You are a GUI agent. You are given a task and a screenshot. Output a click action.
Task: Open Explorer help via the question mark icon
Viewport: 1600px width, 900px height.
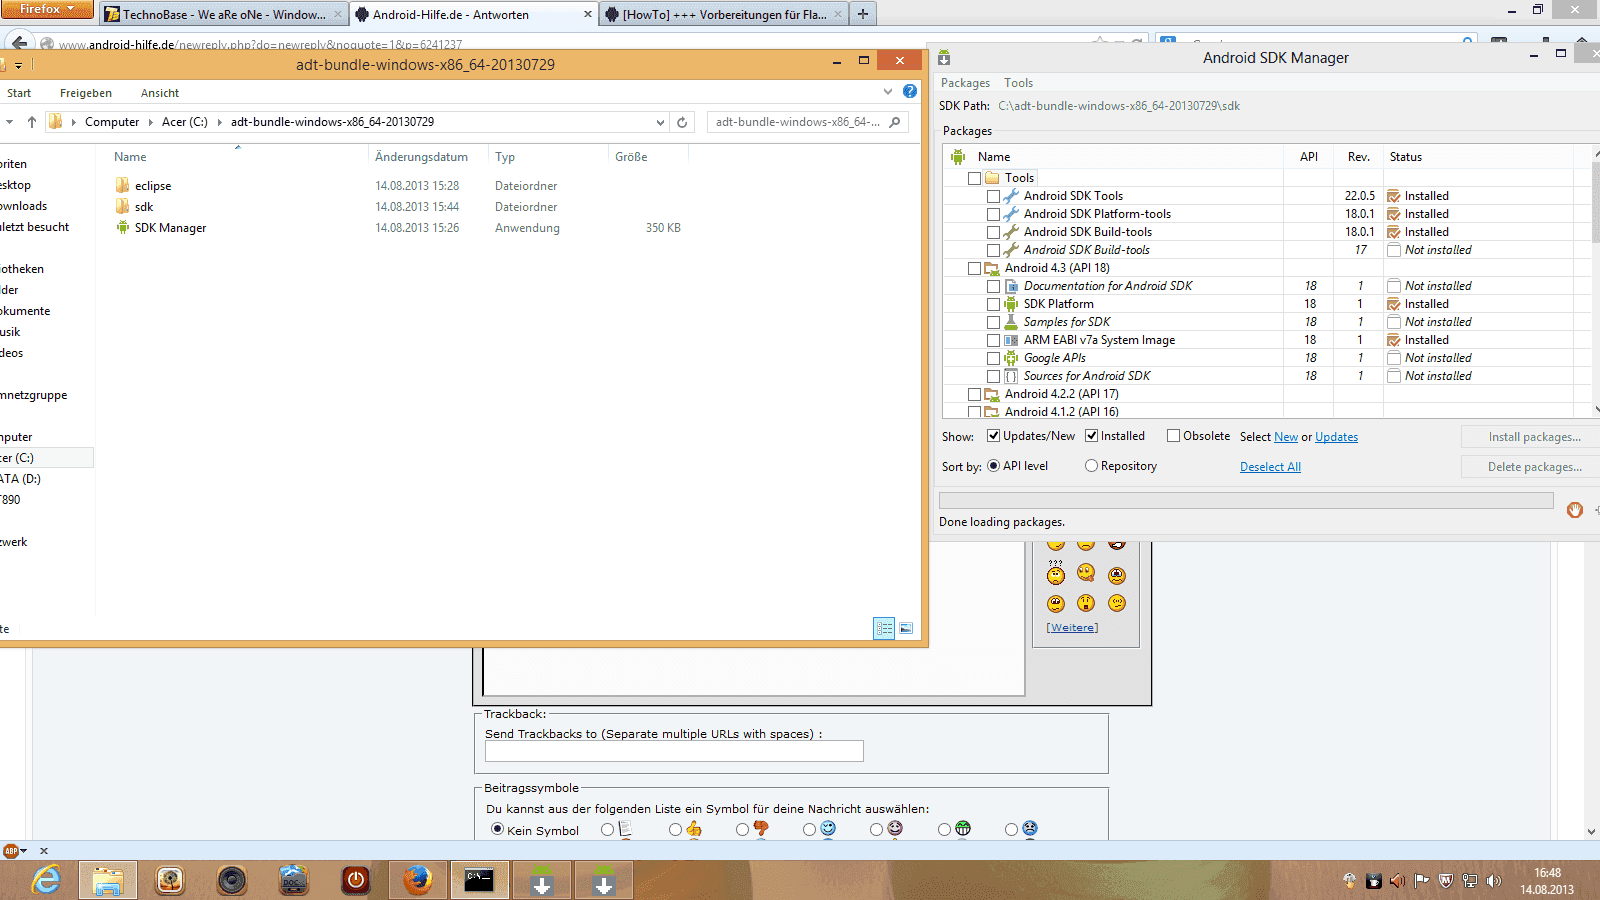910,91
